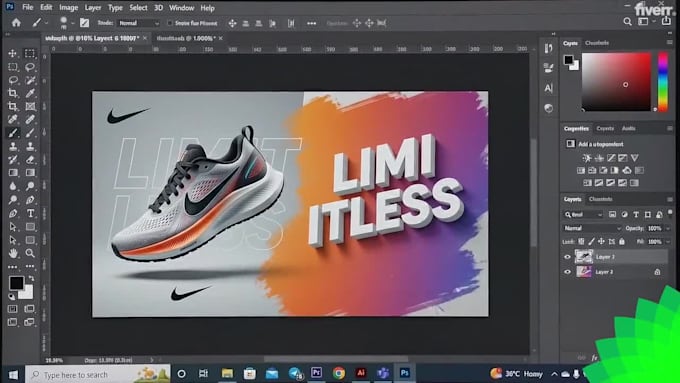The height and width of the screenshot is (383, 680).
Task: Reset to default colors icon in tools panel
Action: coord(12,297)
